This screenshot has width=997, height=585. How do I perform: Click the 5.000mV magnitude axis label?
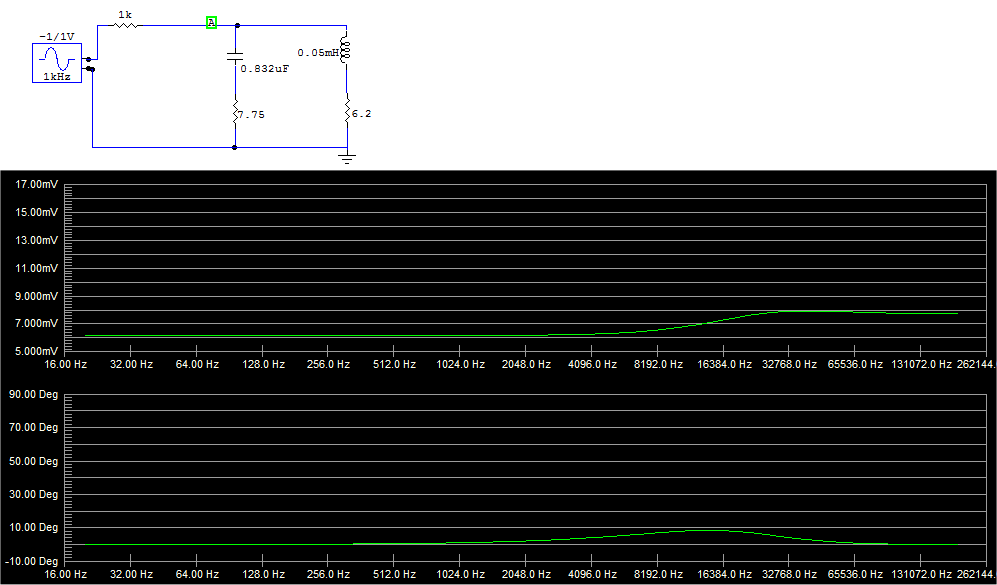(x=36, y=351)
